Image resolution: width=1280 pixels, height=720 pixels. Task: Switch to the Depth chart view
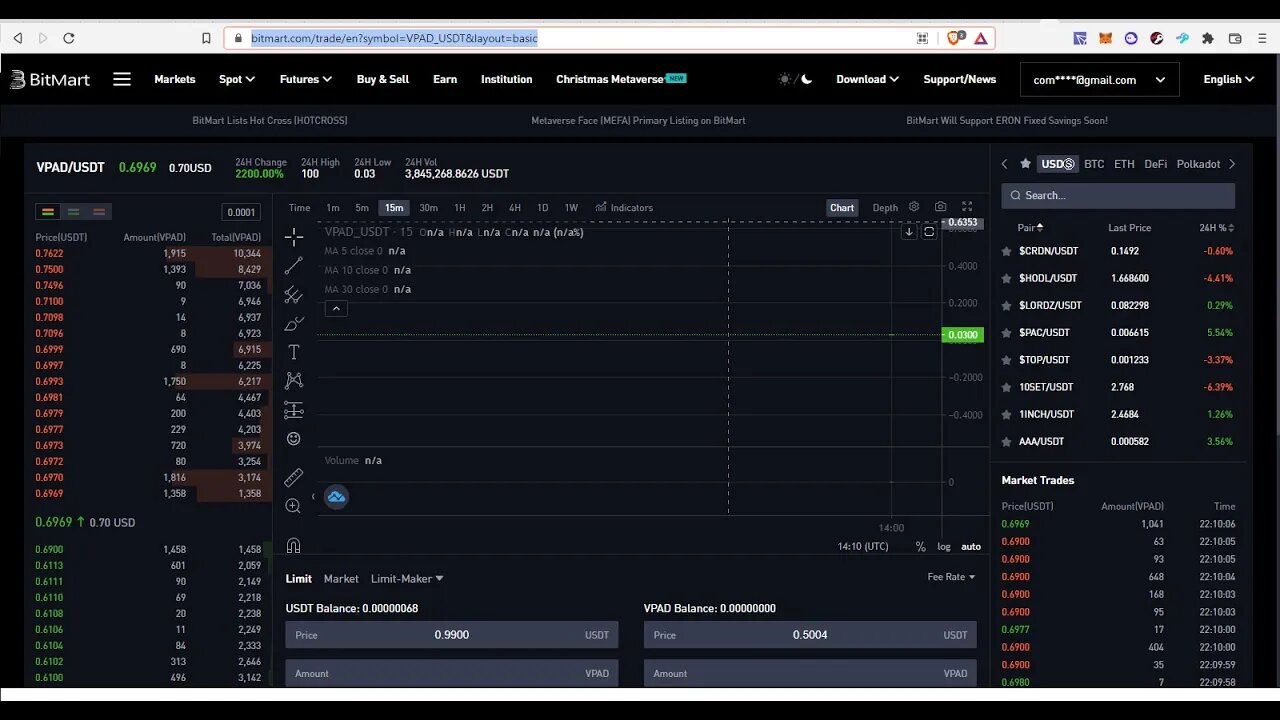(x=885, y=208)
